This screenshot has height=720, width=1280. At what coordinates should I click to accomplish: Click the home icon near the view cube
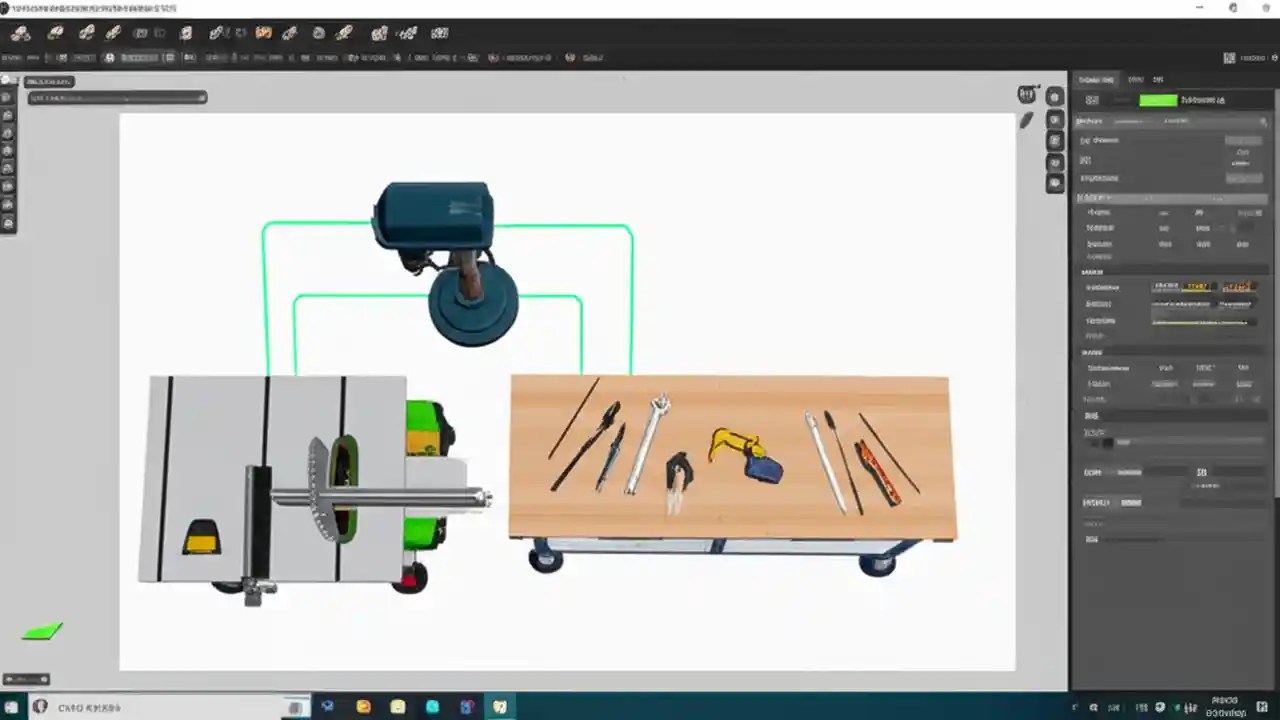point(1054,96)
